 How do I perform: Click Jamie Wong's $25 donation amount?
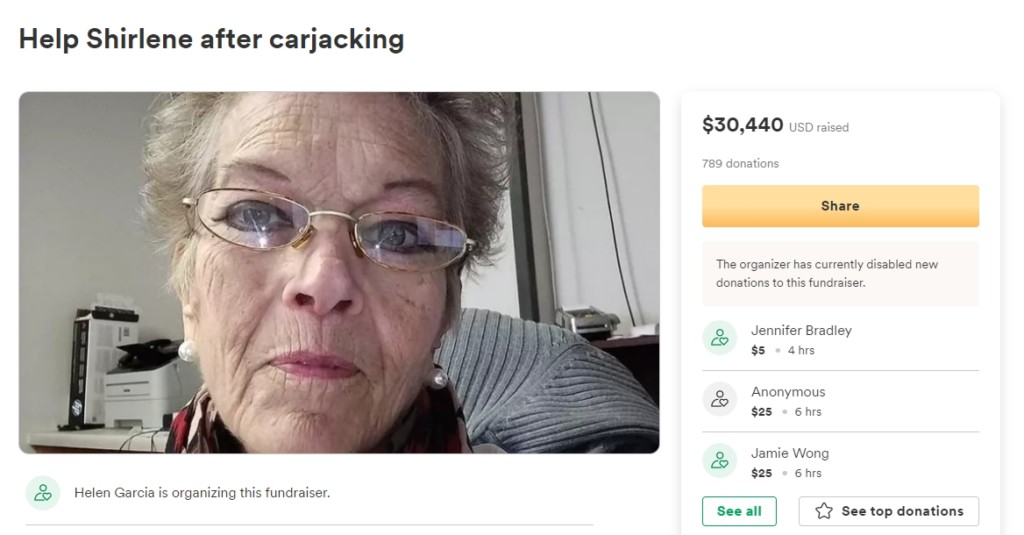coord(761,473)
